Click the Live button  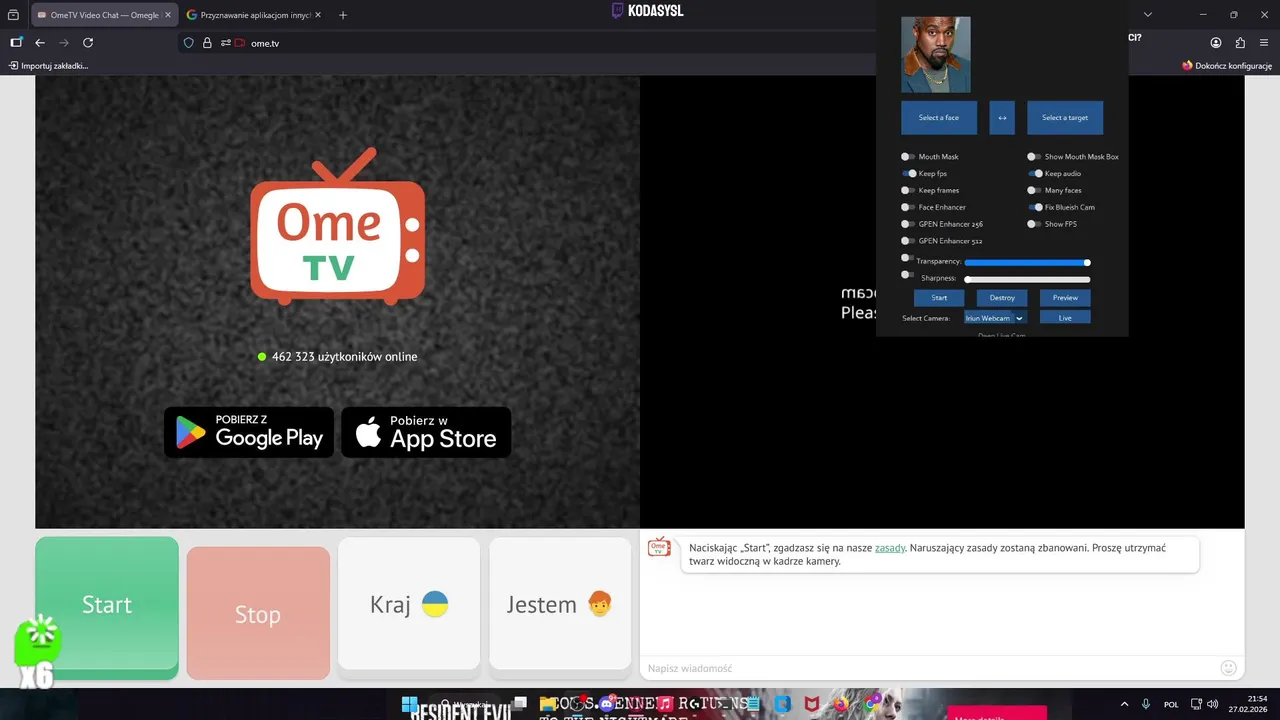[1065, 318]
